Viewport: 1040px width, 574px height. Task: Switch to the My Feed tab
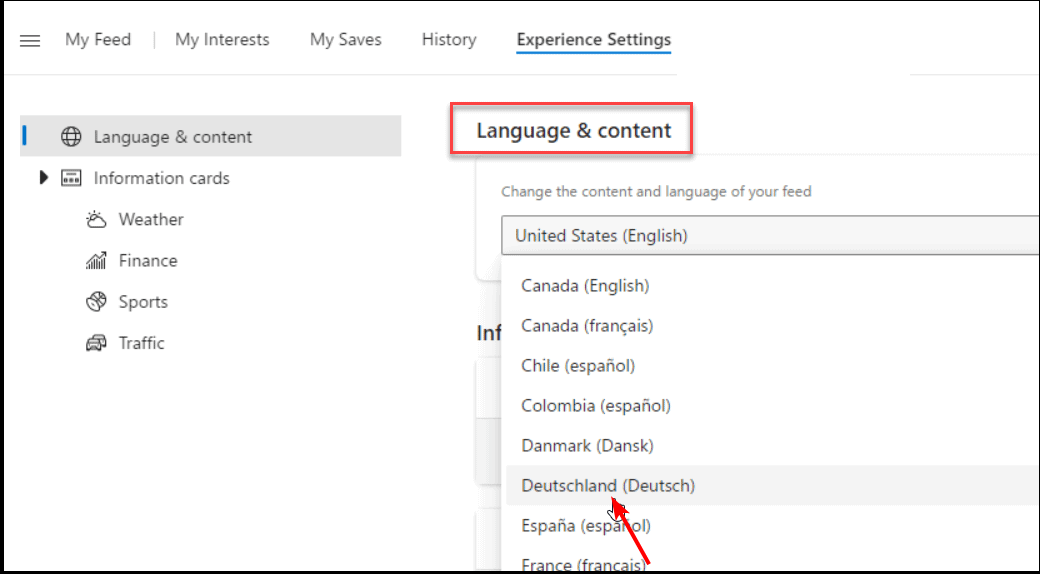pyautogui.click(x=98, y=40)
